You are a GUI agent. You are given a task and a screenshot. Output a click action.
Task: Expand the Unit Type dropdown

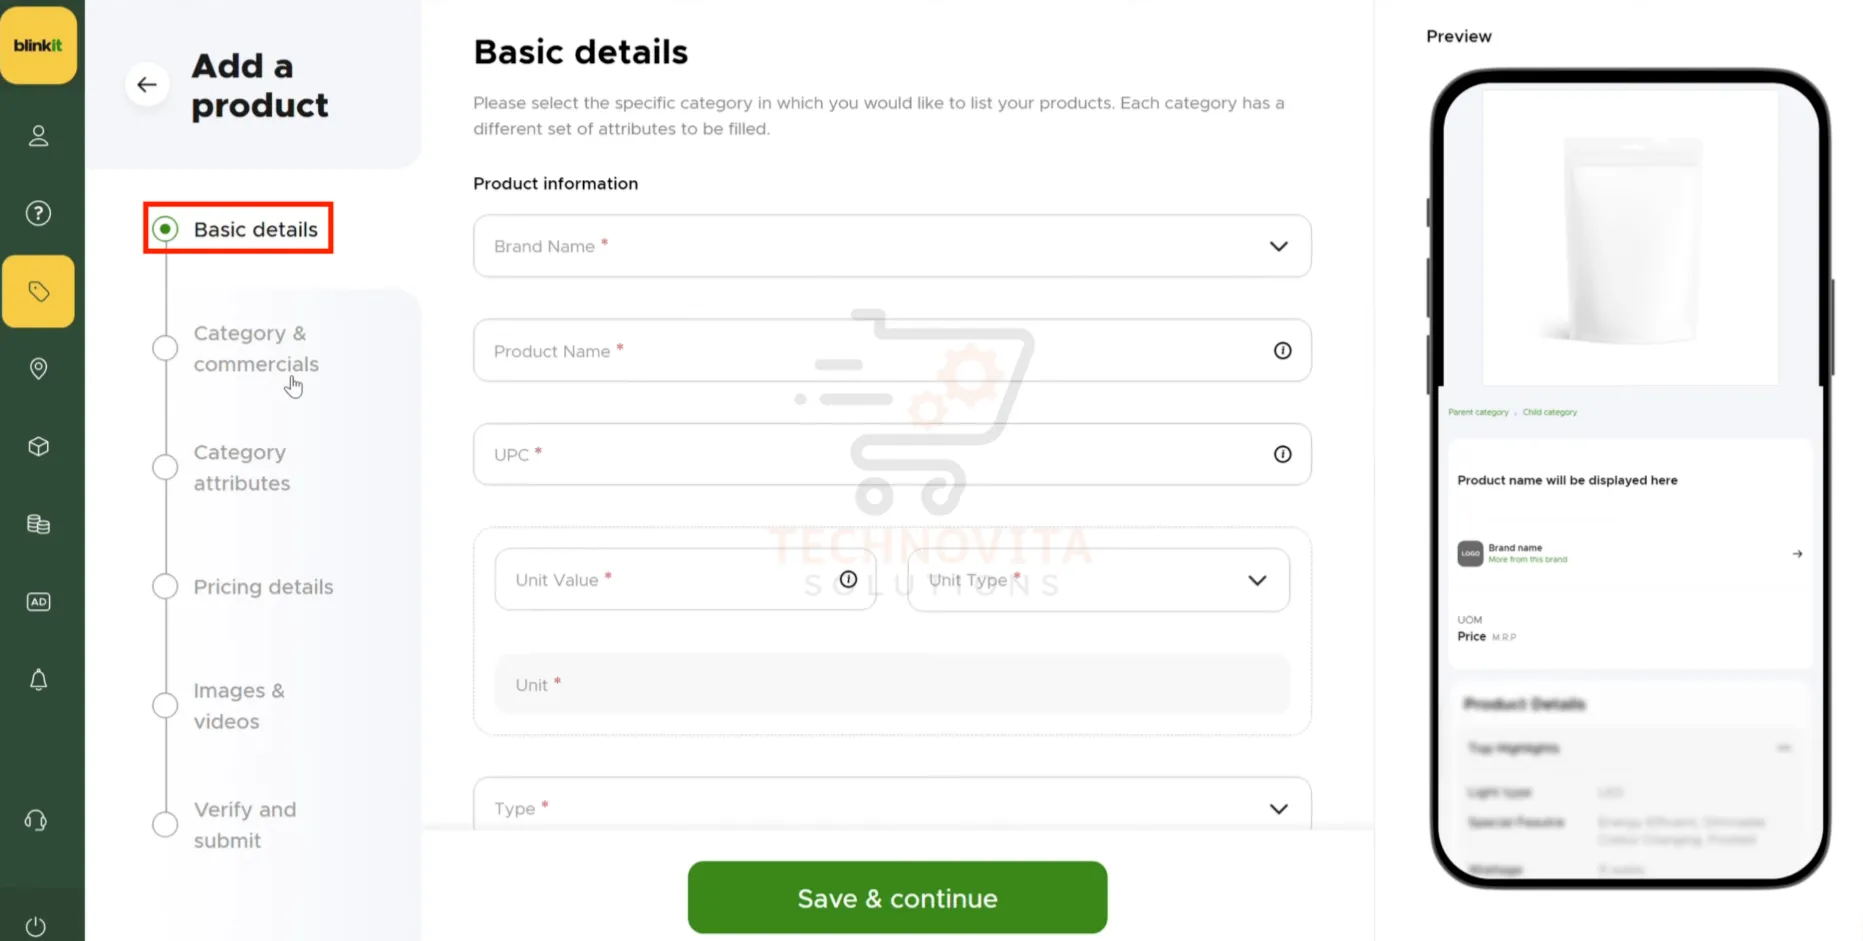click(x=1257, y=579)
